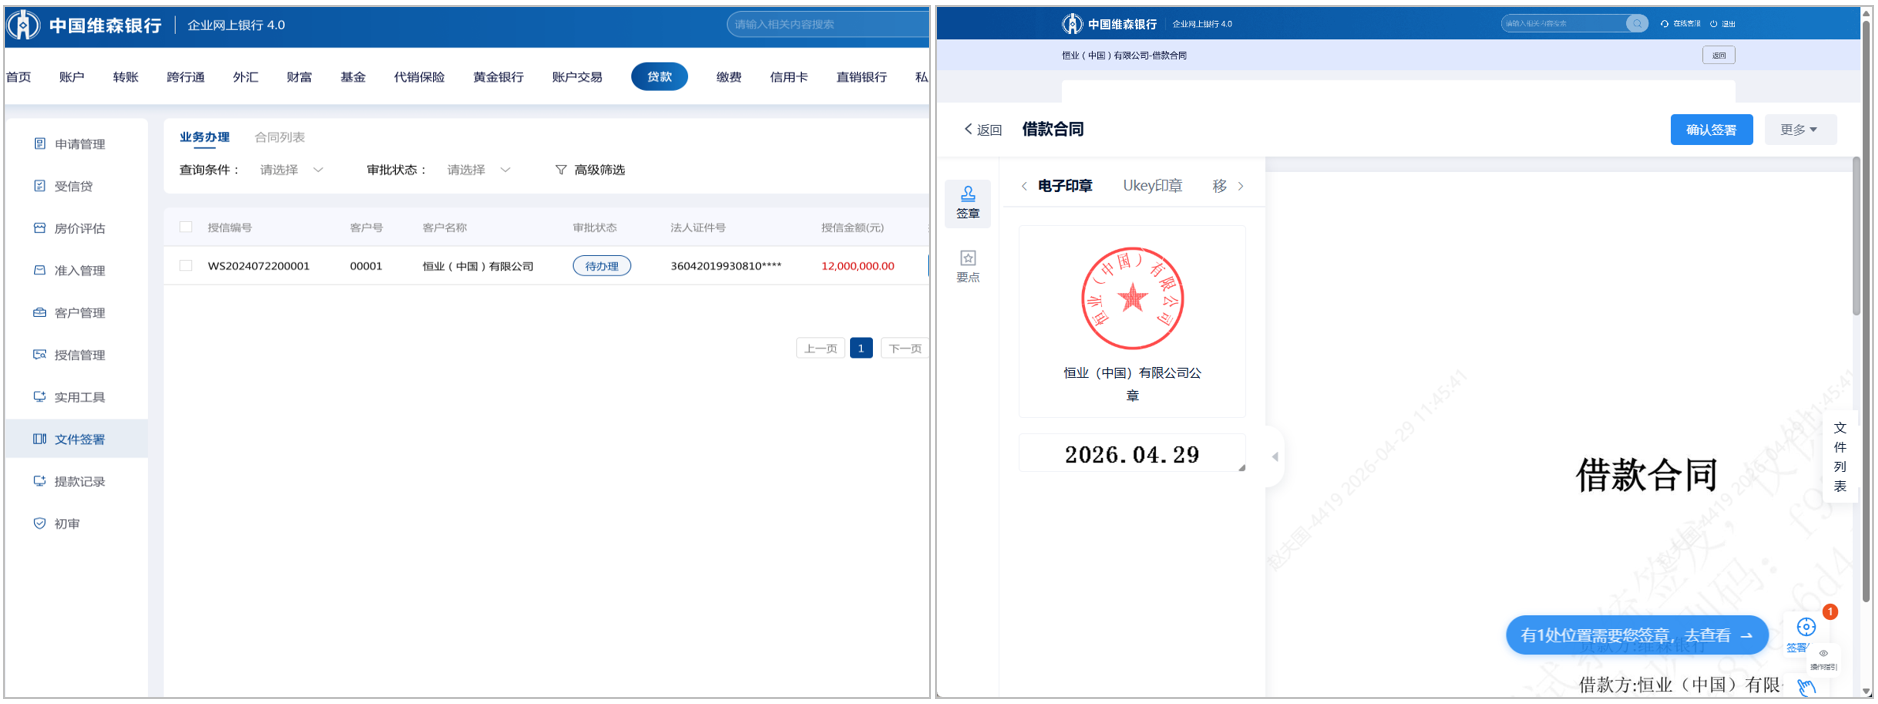Click the 操作指引 eye icon
The image size is (1878, 704).
pyautogui.click(x=1823, y=654)
